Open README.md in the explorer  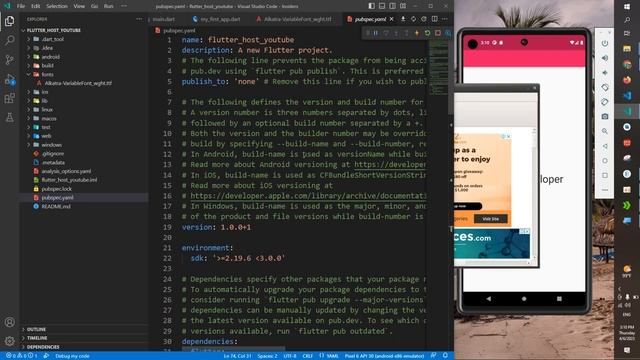(56, 207)
